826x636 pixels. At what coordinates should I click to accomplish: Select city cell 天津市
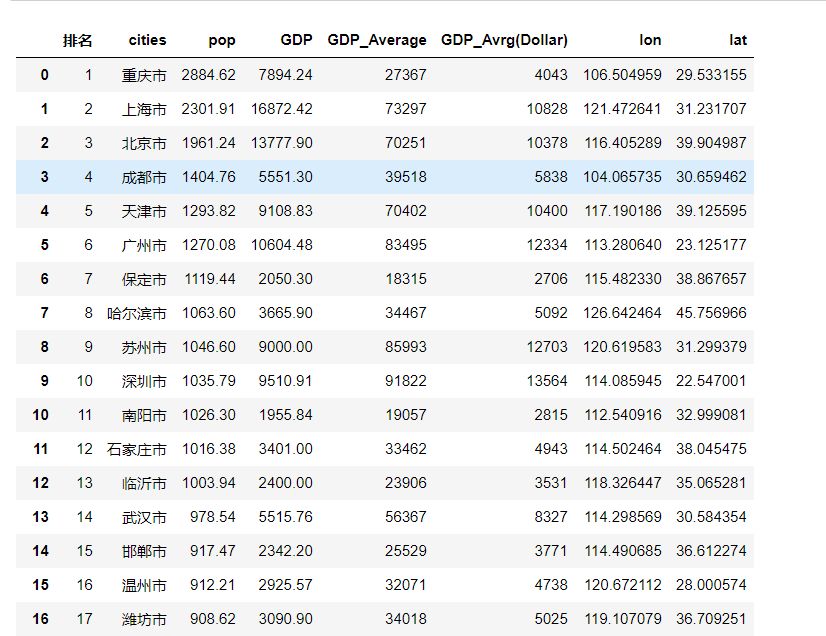pyautogui.click(x=144, y=211)
